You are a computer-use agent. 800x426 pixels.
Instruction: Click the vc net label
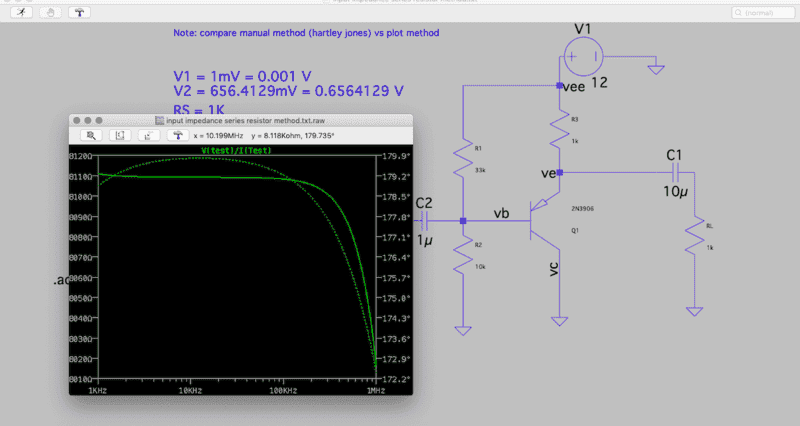[x=554, y=269]
